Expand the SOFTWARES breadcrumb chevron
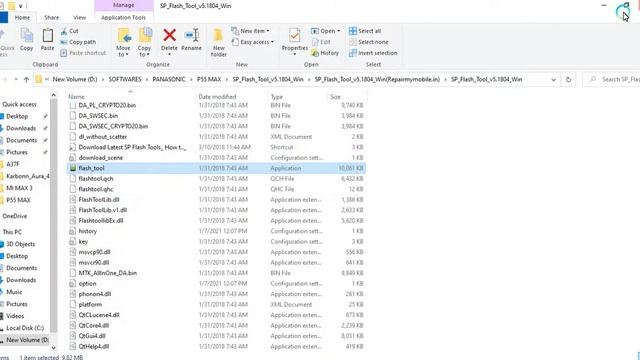 (x=147, y=80)
